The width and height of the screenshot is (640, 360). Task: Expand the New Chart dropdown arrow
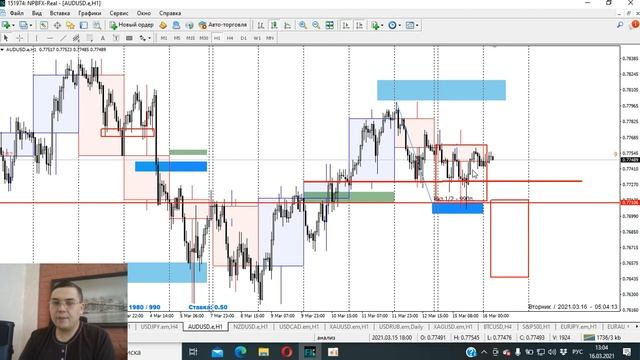(x=13, y=25)
